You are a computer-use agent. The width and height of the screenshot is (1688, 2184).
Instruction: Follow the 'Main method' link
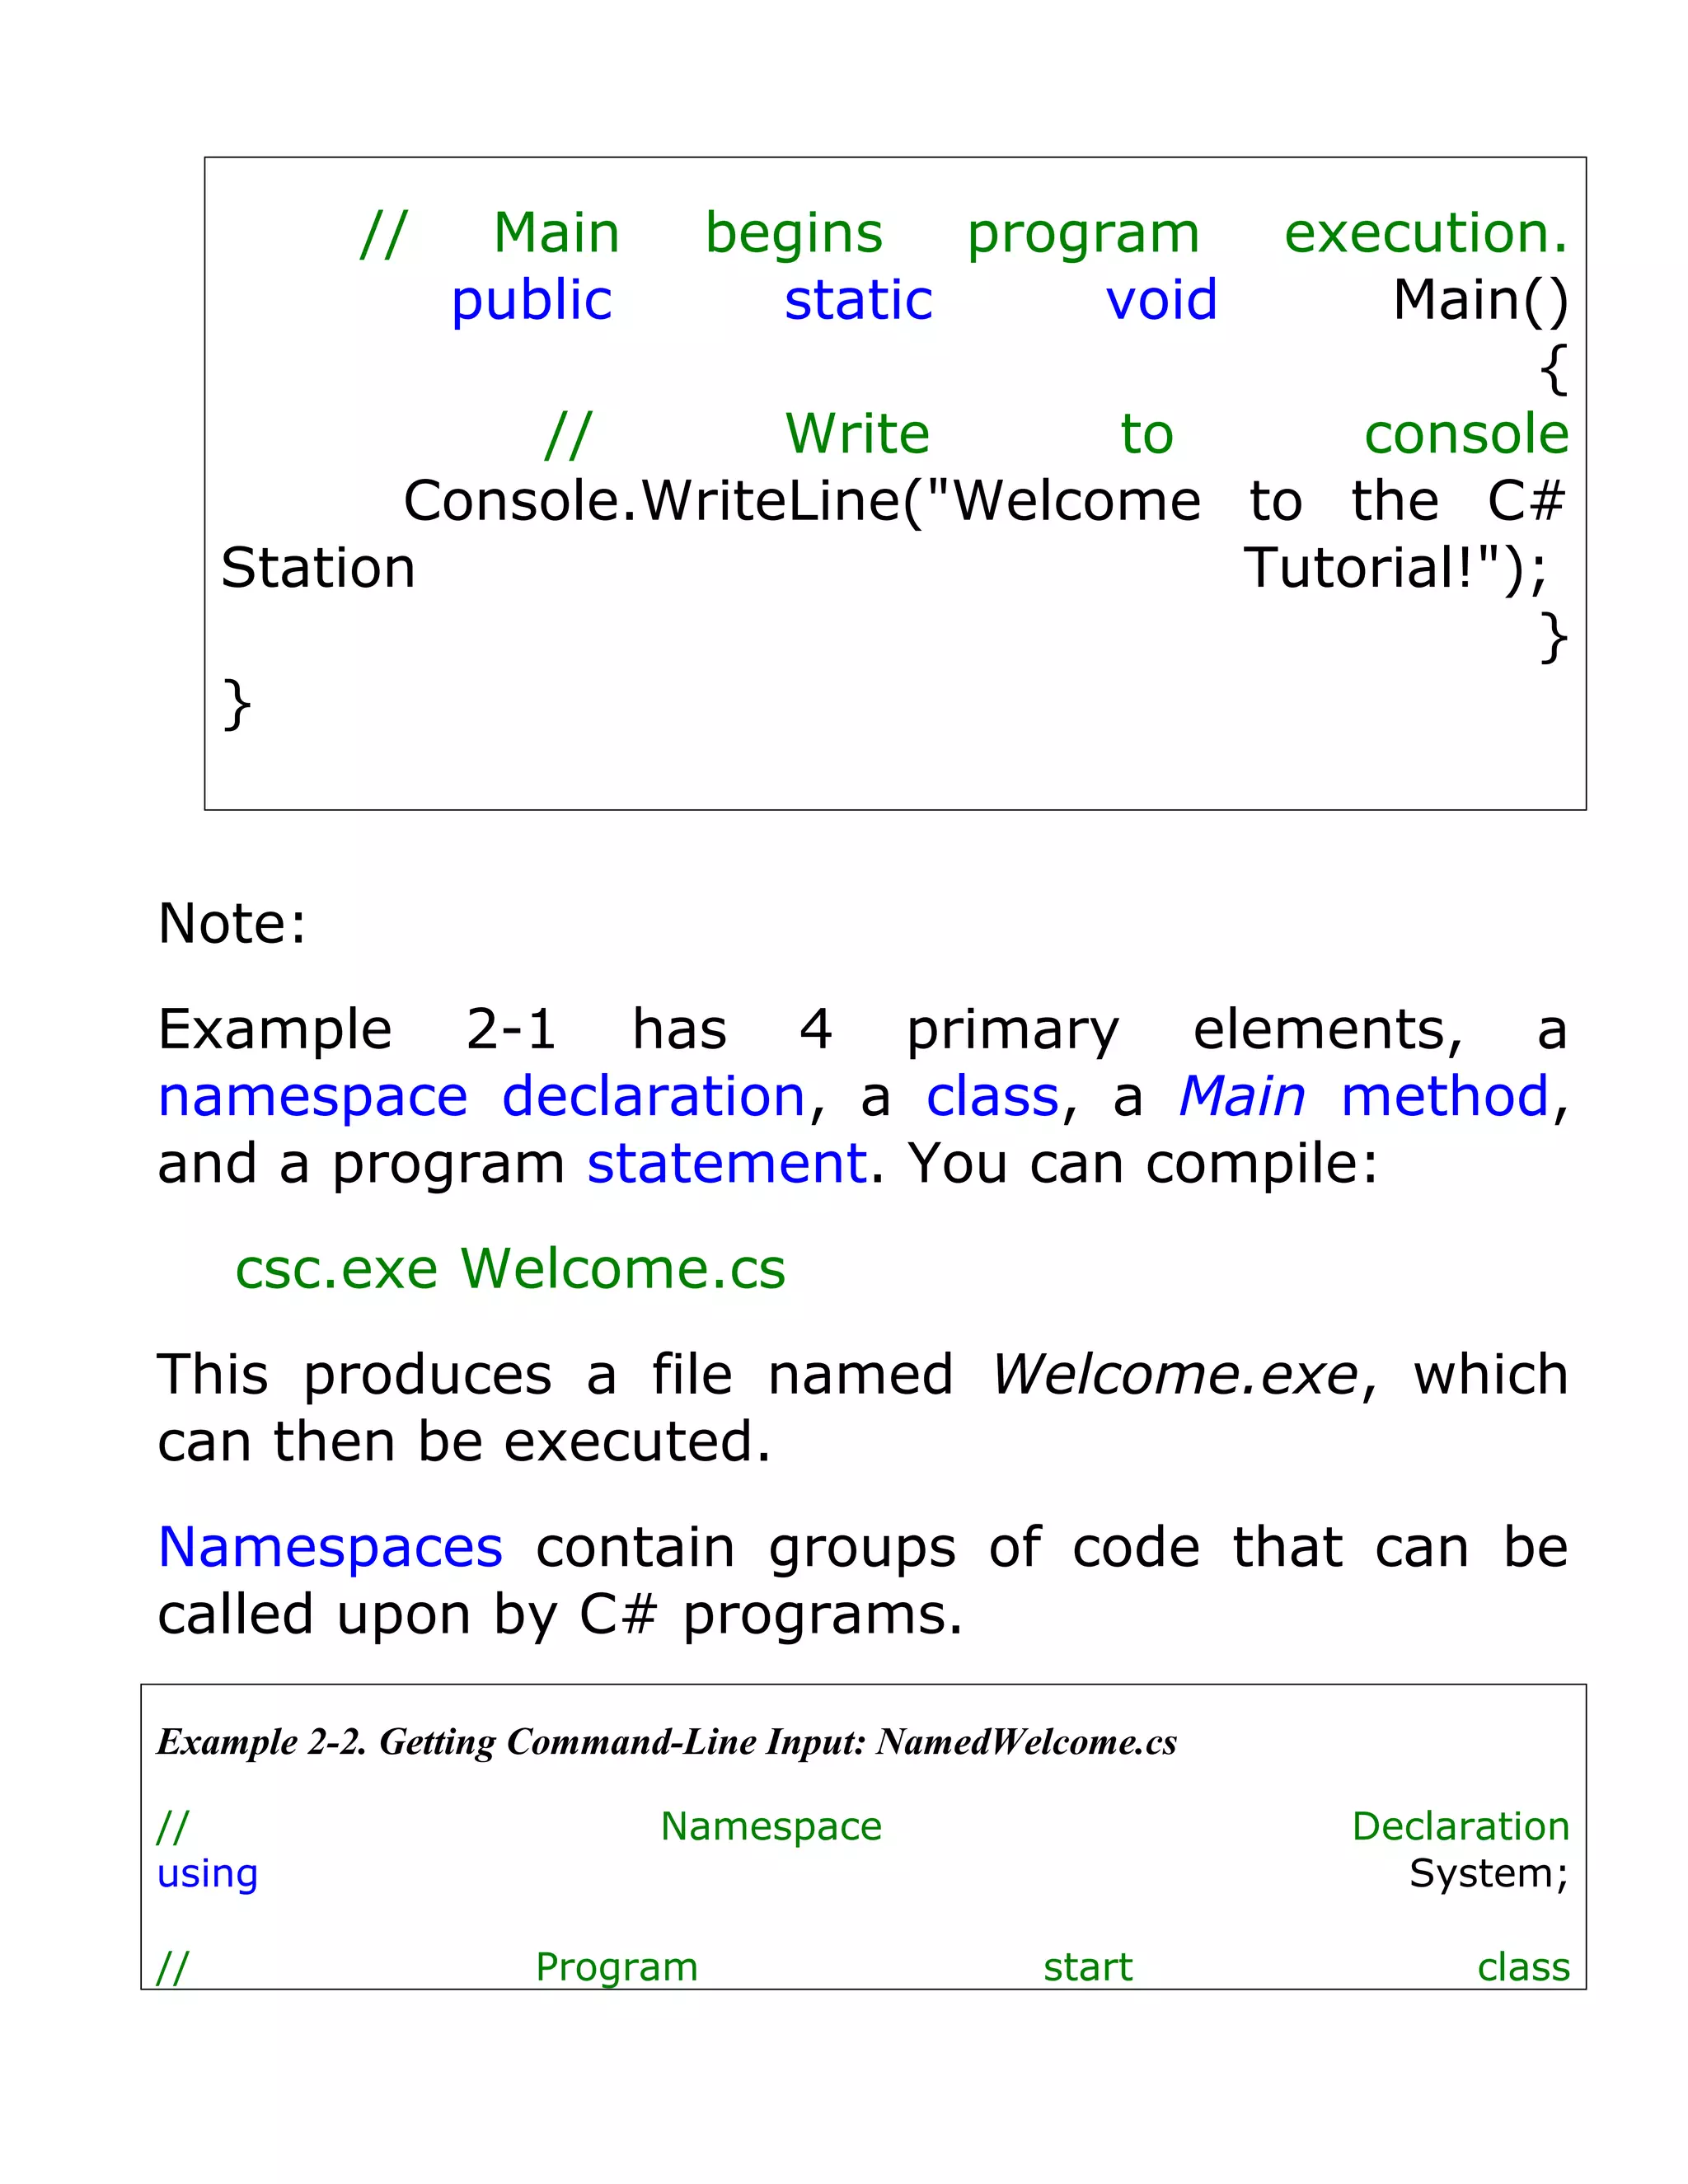point(1363,1097)
